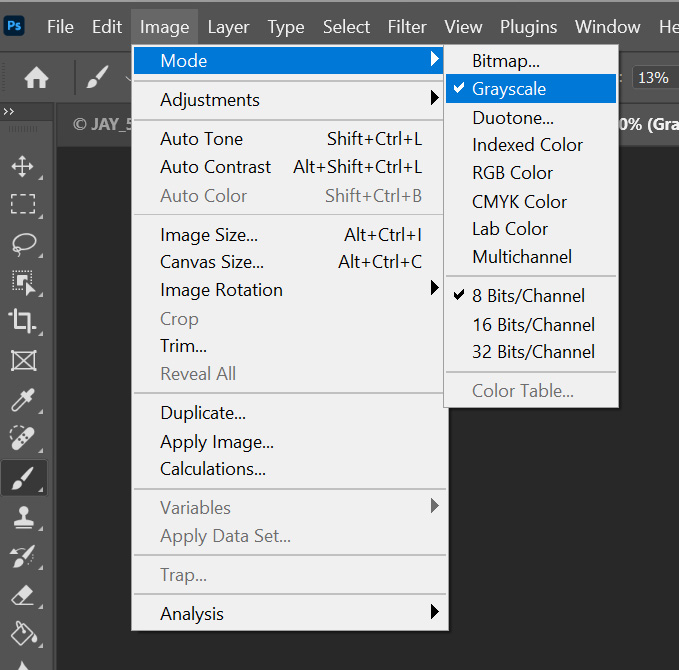Open the Brush tool preset icon in options bar

tap(97, 77)
